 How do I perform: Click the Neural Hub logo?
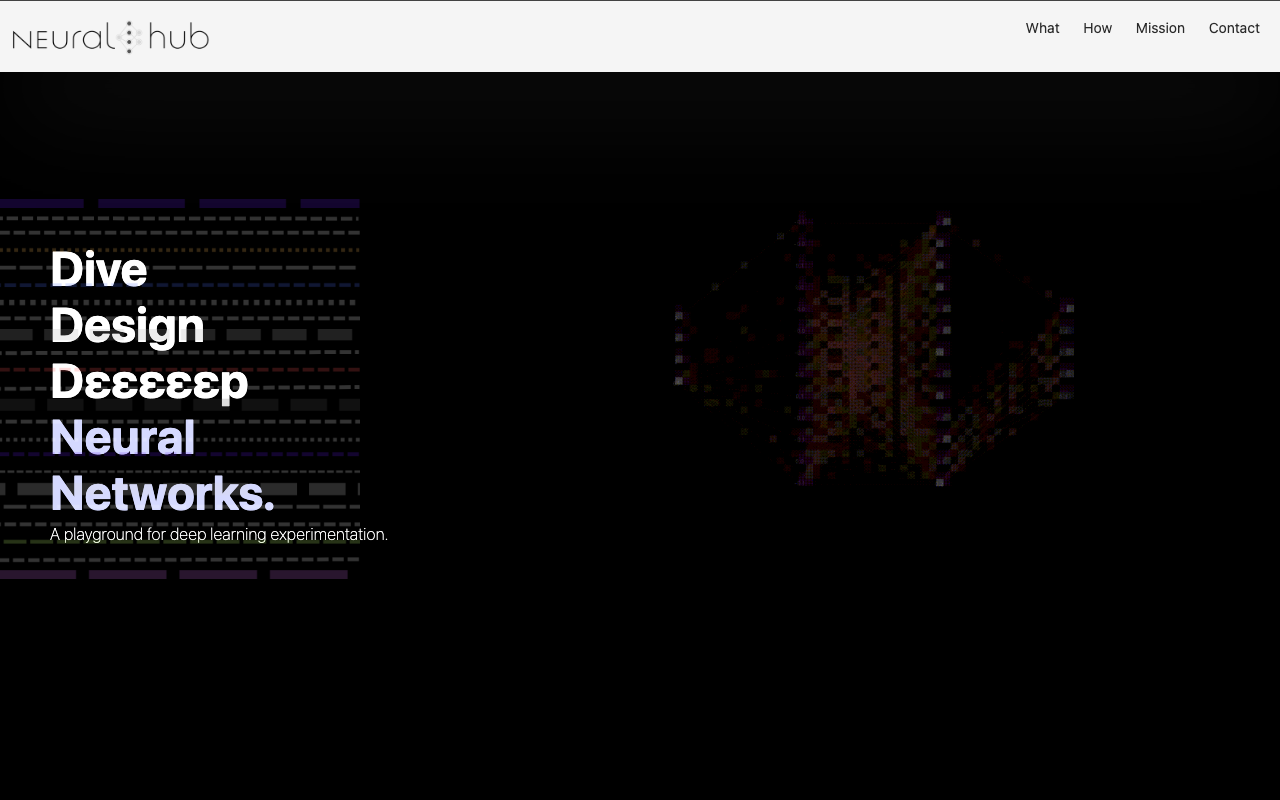[x=111, y=37]
